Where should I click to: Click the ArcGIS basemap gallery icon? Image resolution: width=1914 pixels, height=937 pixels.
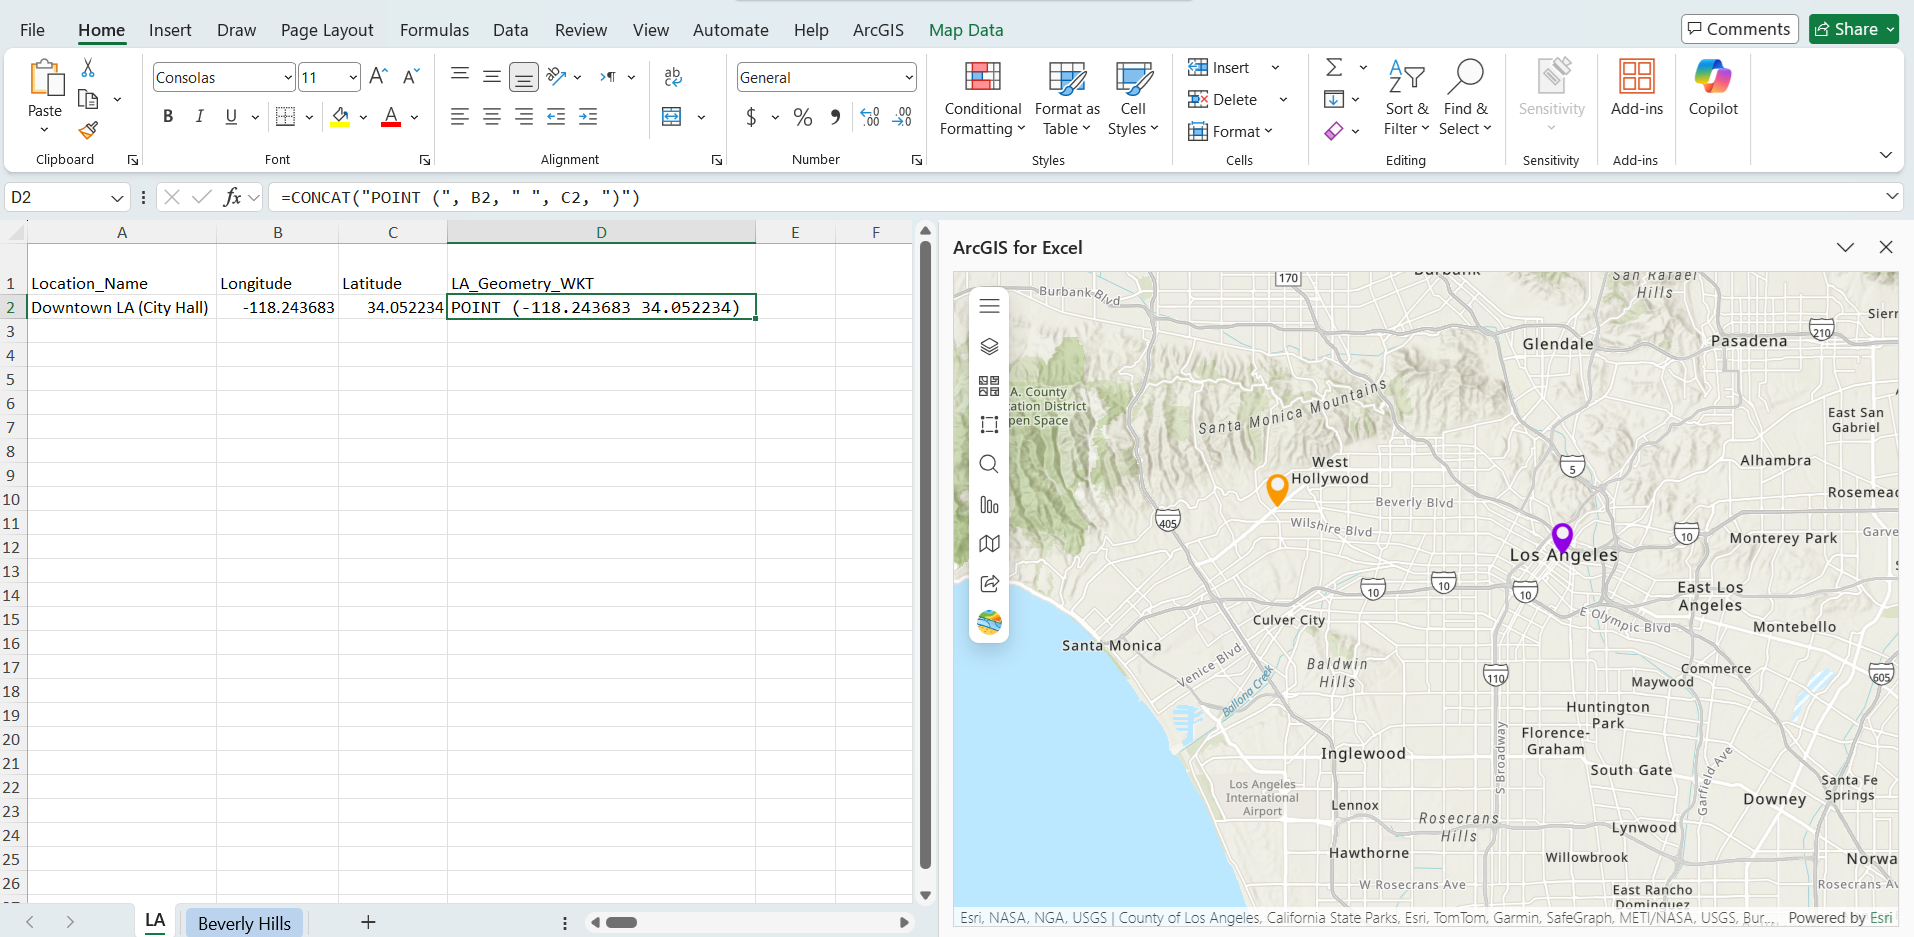(x=989, y=386)
